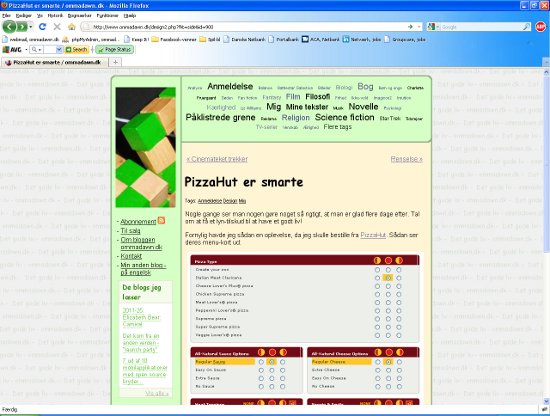Click the Google search input field
Viewport: 550px width, 416px height.
(481, 27)
